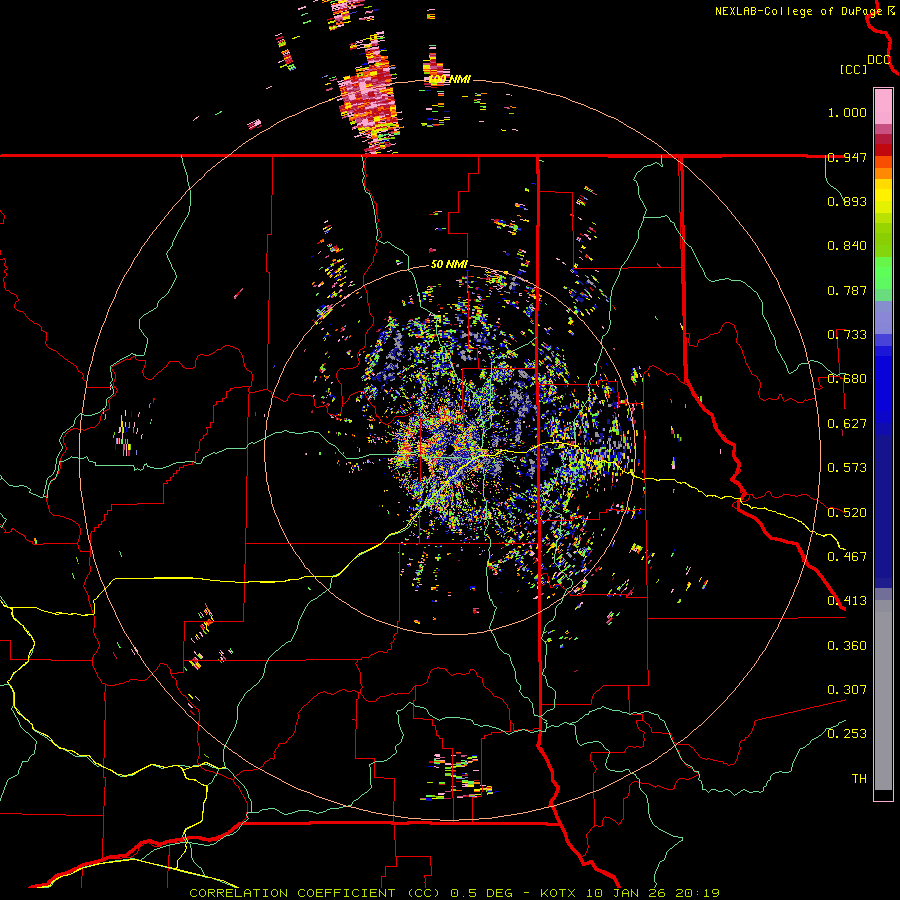Click the TH threshold label on the scale
This screenshot has height=900, width=900.
coord(859,779)
